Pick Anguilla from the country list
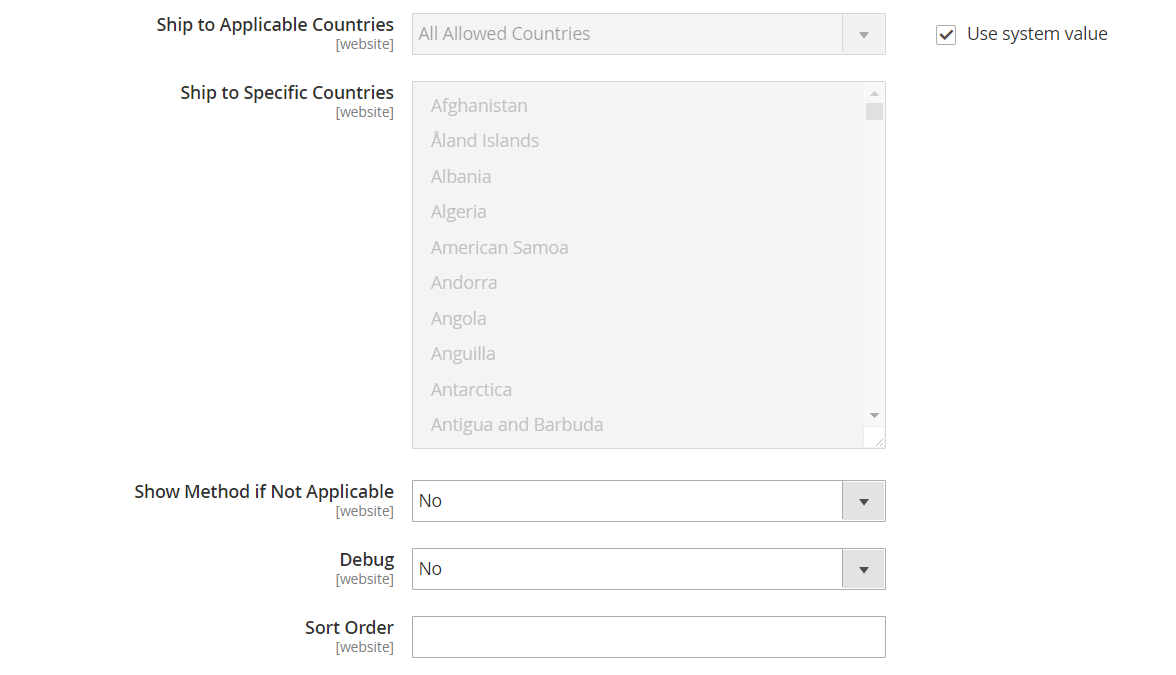This screenshot has height=675, width=1176. coord(463,354)
